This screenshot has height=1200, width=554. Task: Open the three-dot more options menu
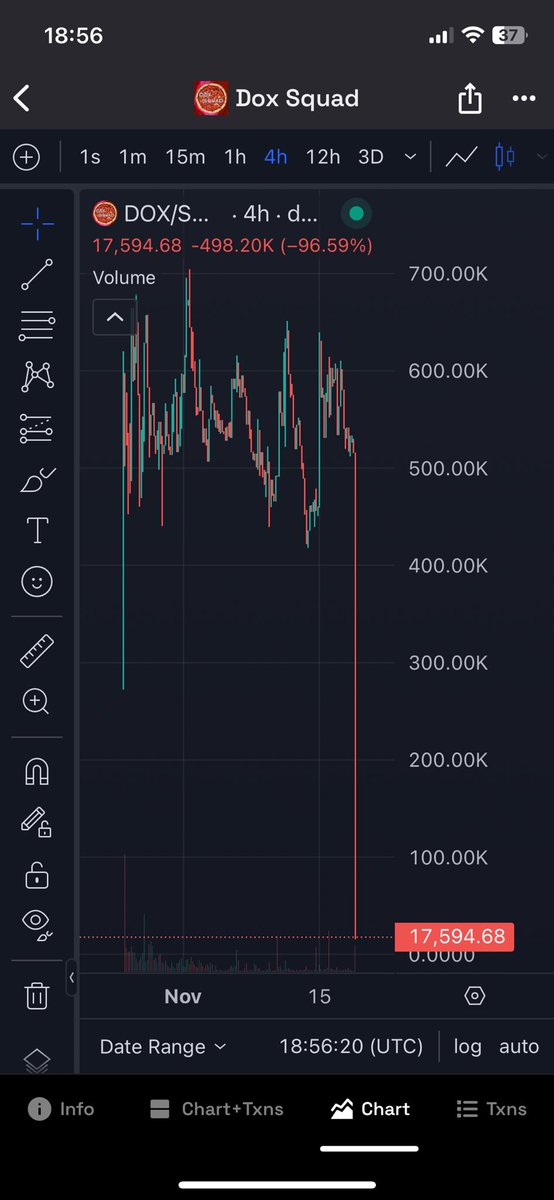pyautogui.click(x=524, y=98)
